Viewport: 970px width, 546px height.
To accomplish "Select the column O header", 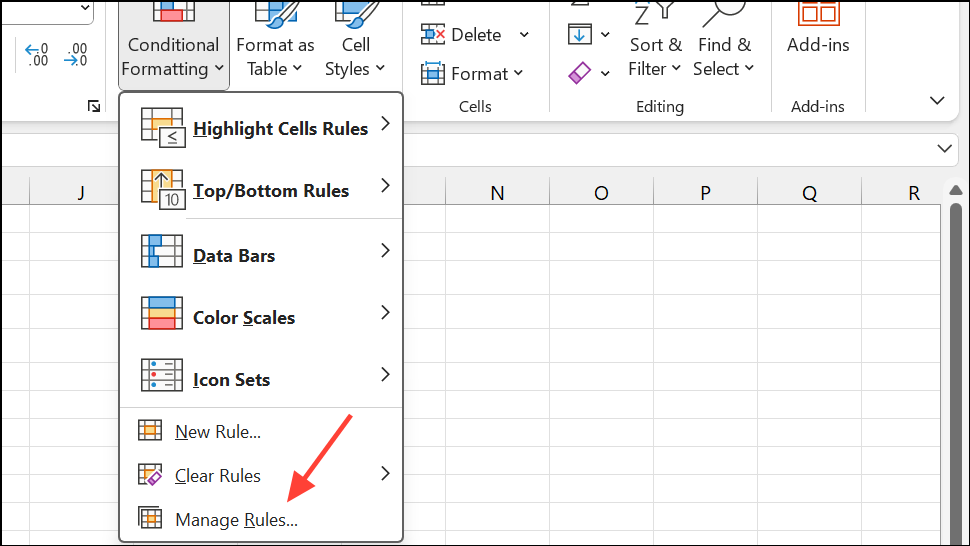I will (x=601, y=193).
